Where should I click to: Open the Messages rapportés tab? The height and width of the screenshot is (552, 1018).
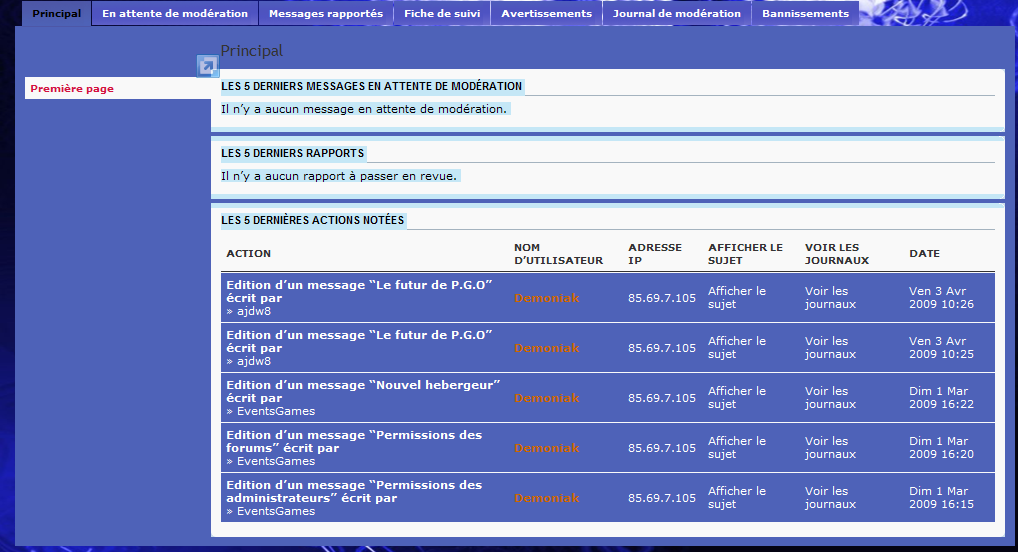[x=325, y=14]
